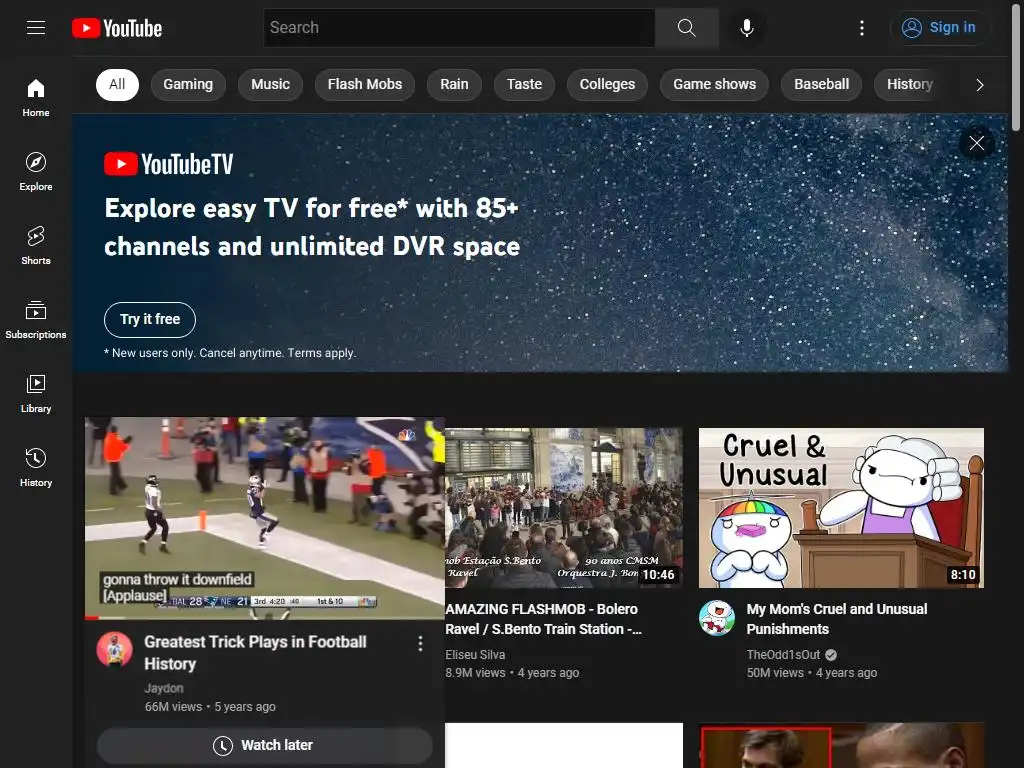Click '8.9M views • 4 years ago' text
The image size is (1024, 768).
pyautogui.click(x=512, y=673)
